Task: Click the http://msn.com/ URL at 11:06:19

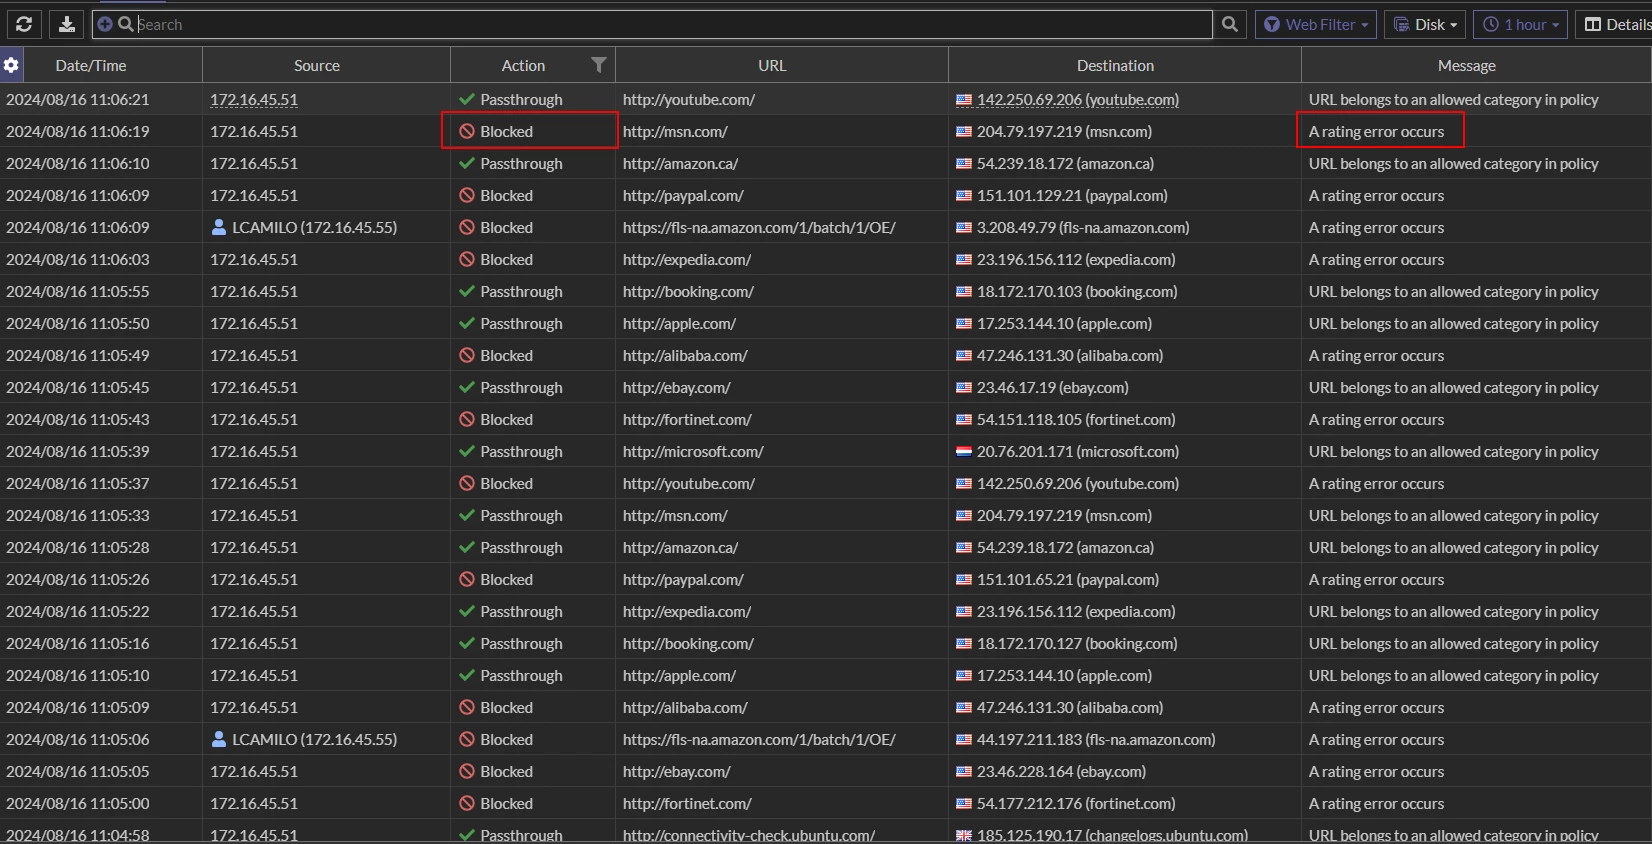Action: click(675, 131)
